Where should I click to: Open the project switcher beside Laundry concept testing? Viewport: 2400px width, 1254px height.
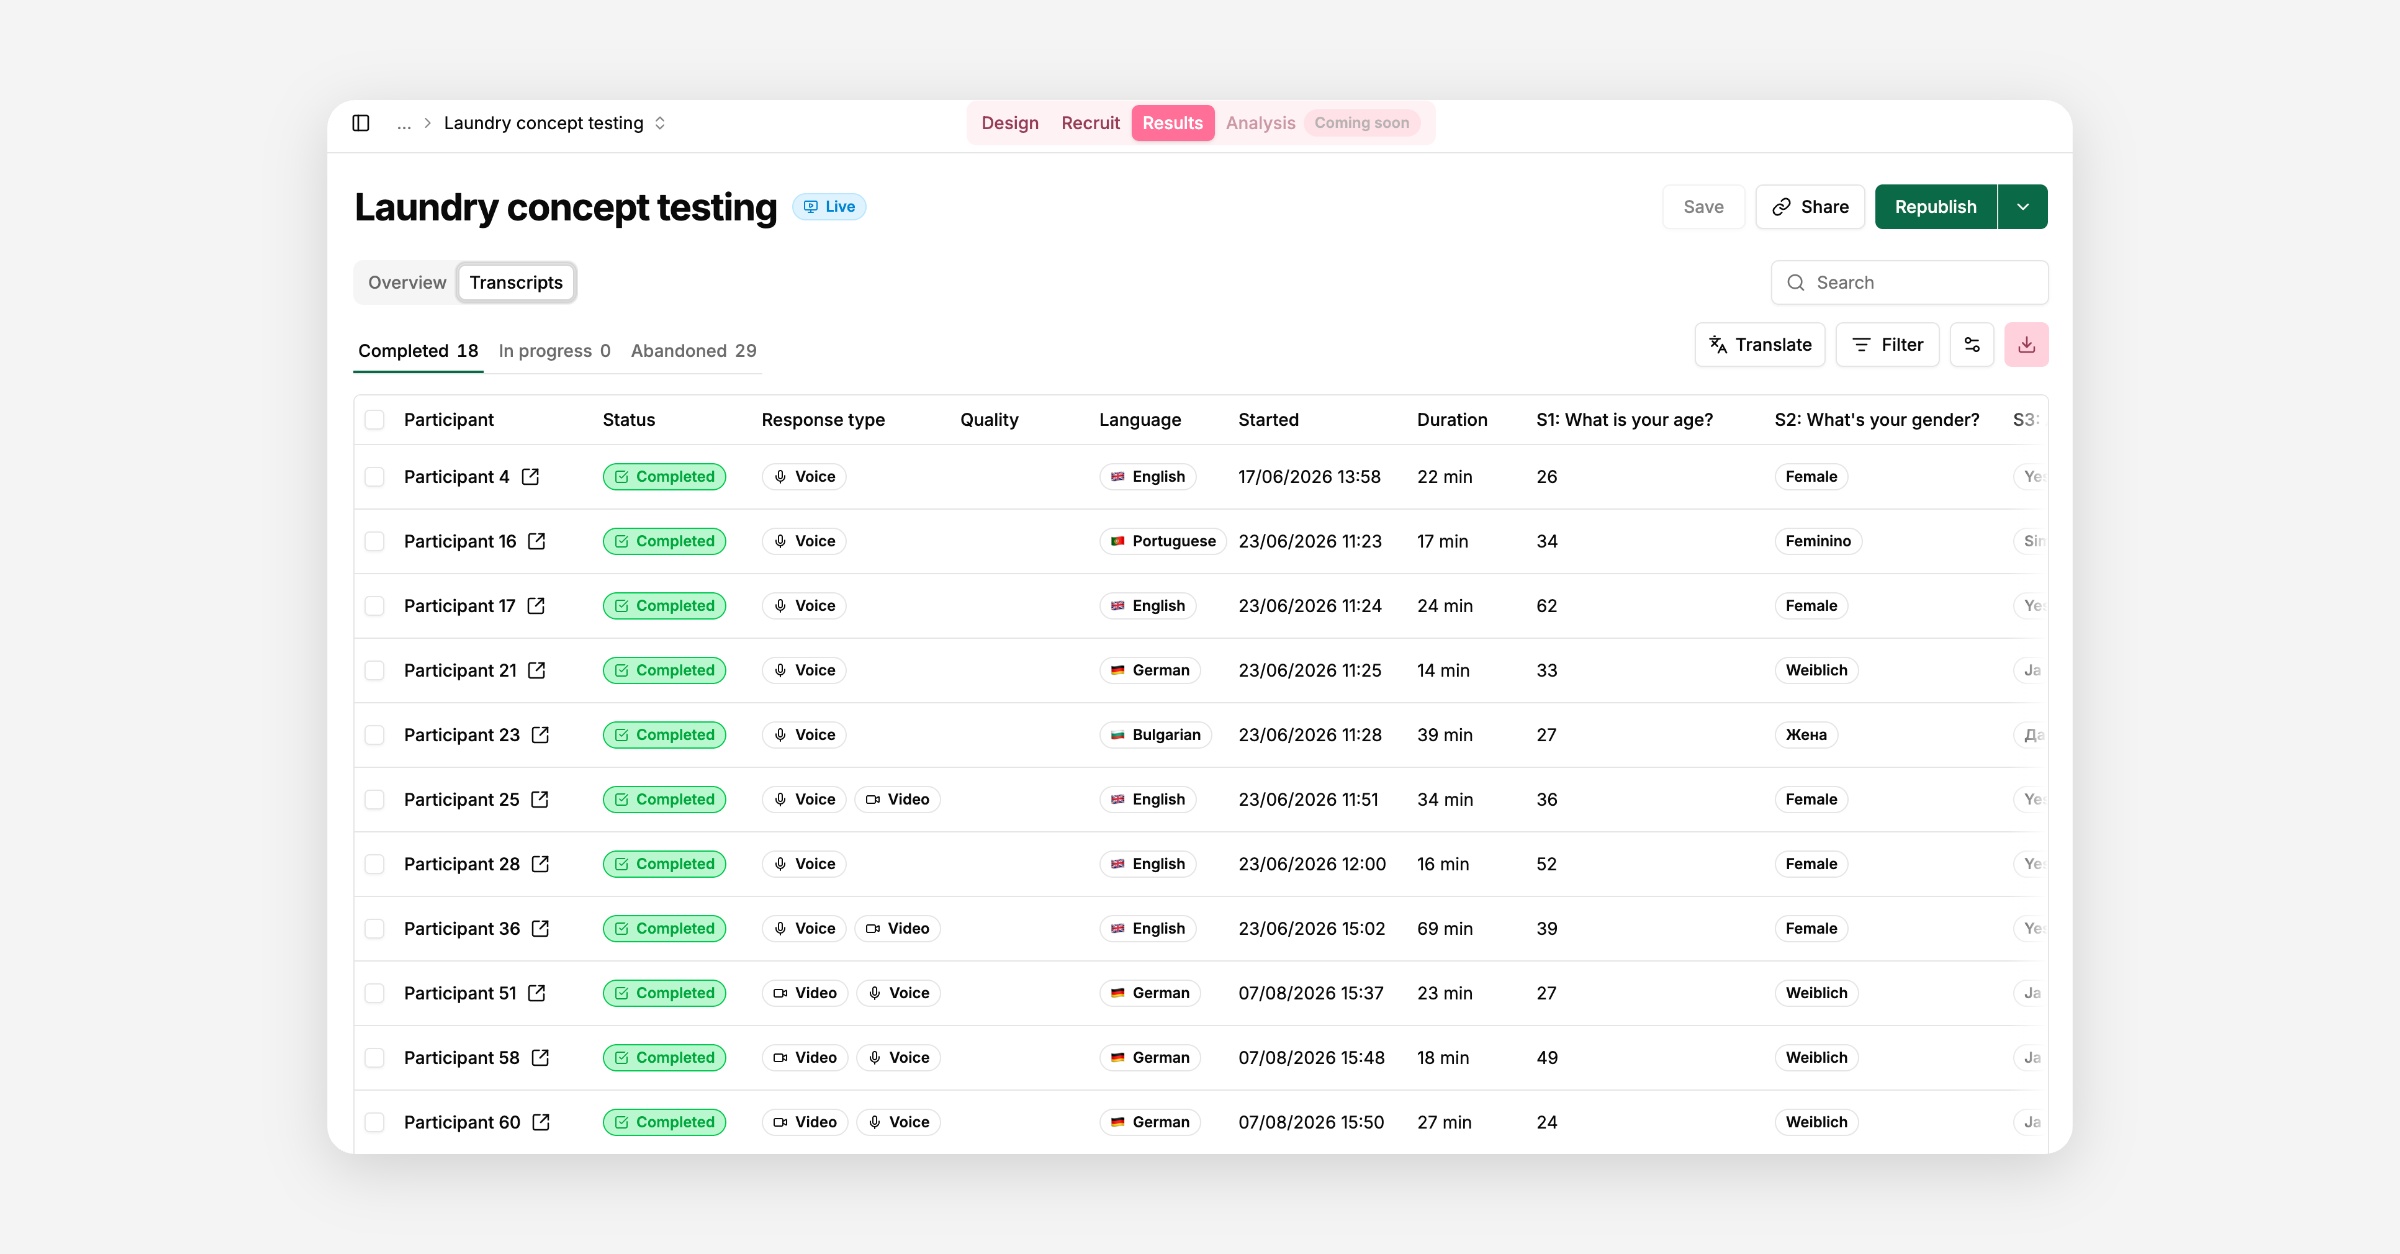(x=660, y=123)
